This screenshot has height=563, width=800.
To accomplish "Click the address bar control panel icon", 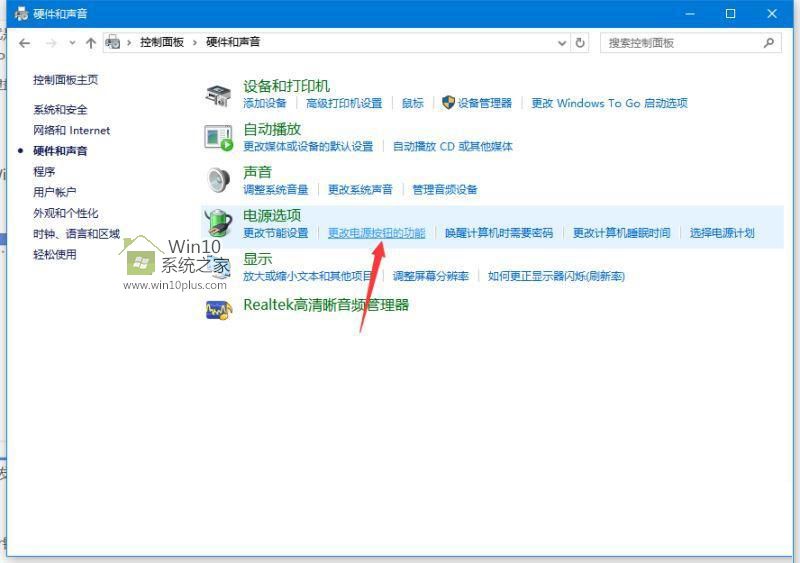I will [x=113, y=42].
